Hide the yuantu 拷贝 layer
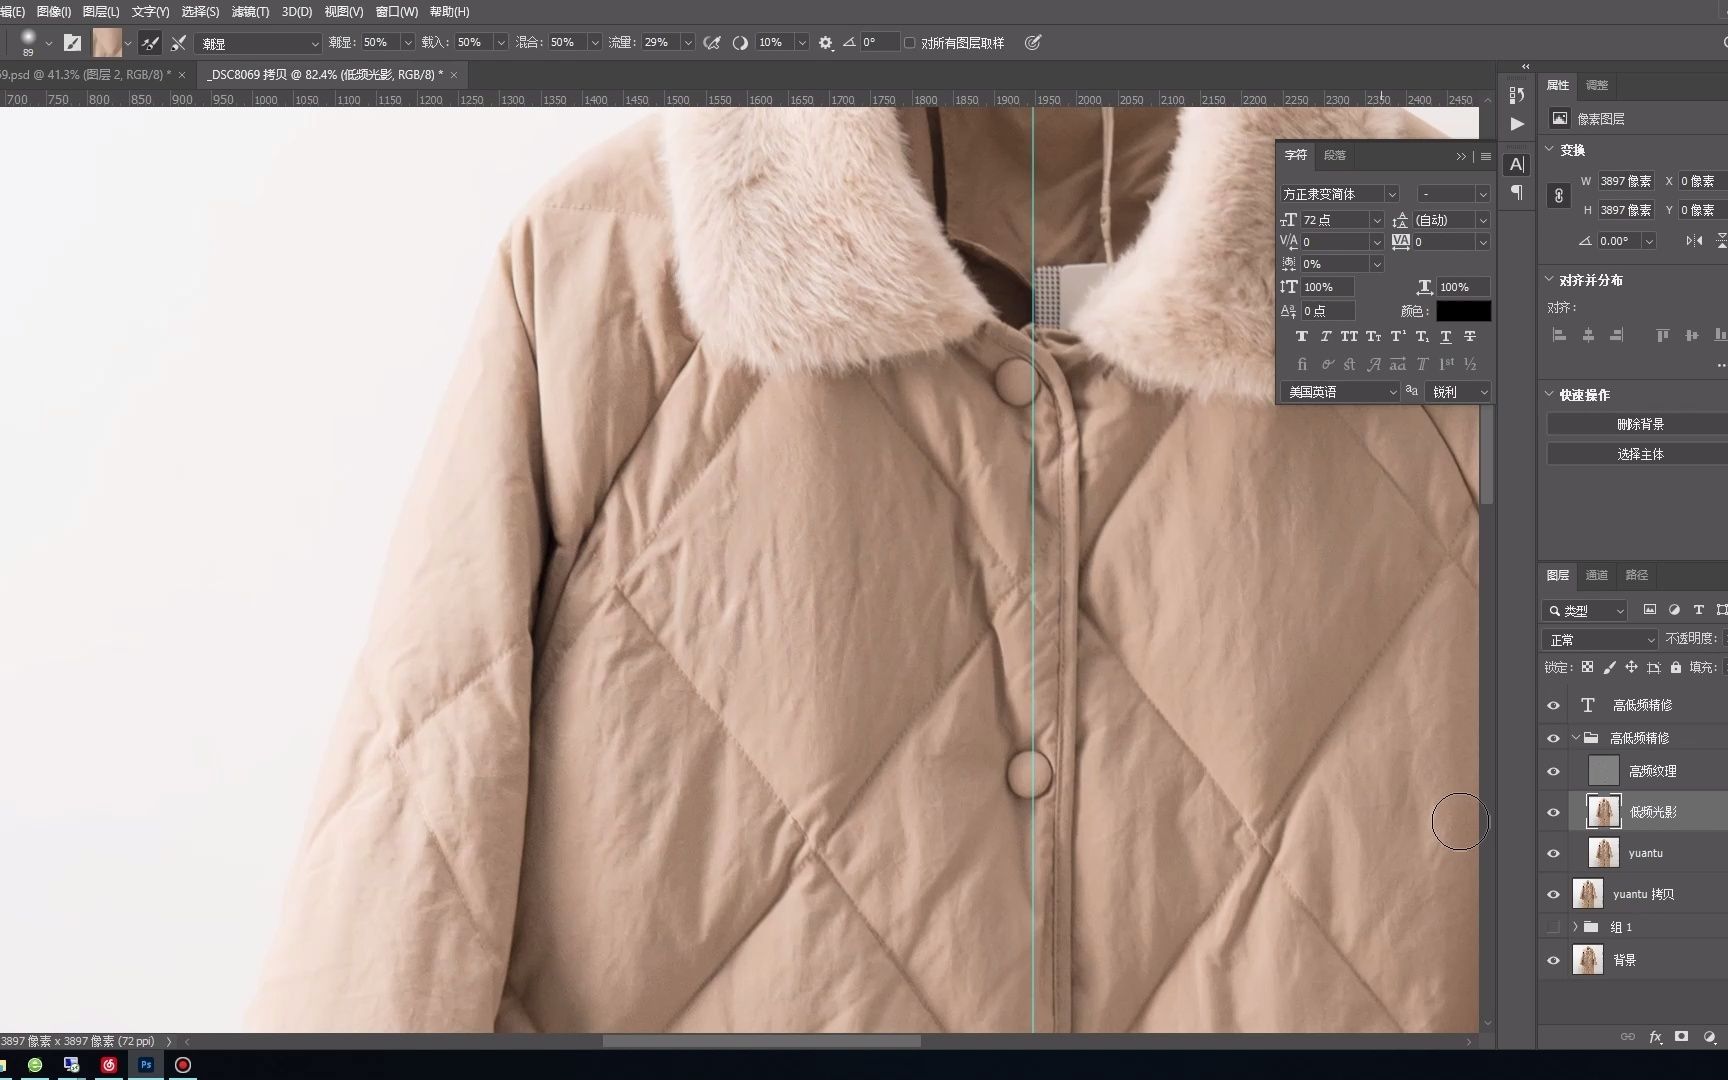 (1553, 894)
